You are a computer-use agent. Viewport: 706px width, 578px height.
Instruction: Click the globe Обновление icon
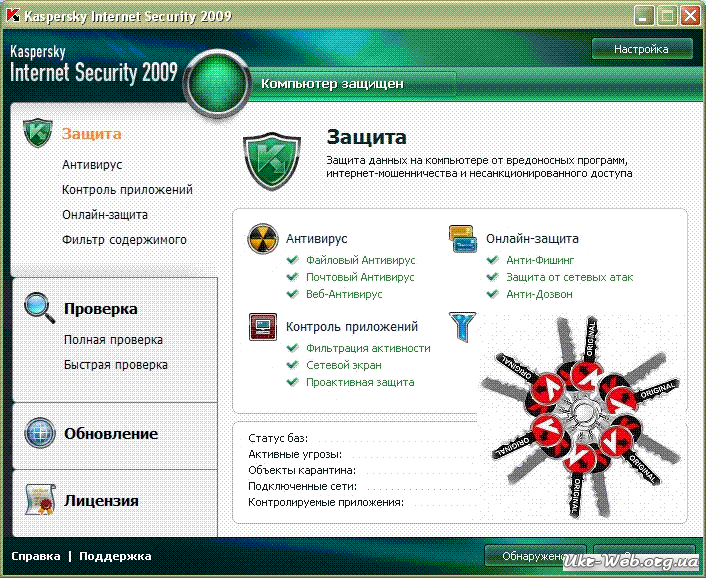pos(40,433)
